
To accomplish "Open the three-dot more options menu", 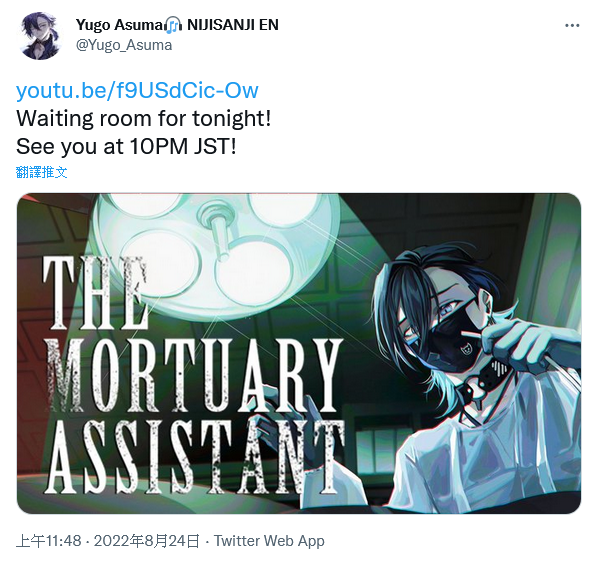I will tap(572, 26).
